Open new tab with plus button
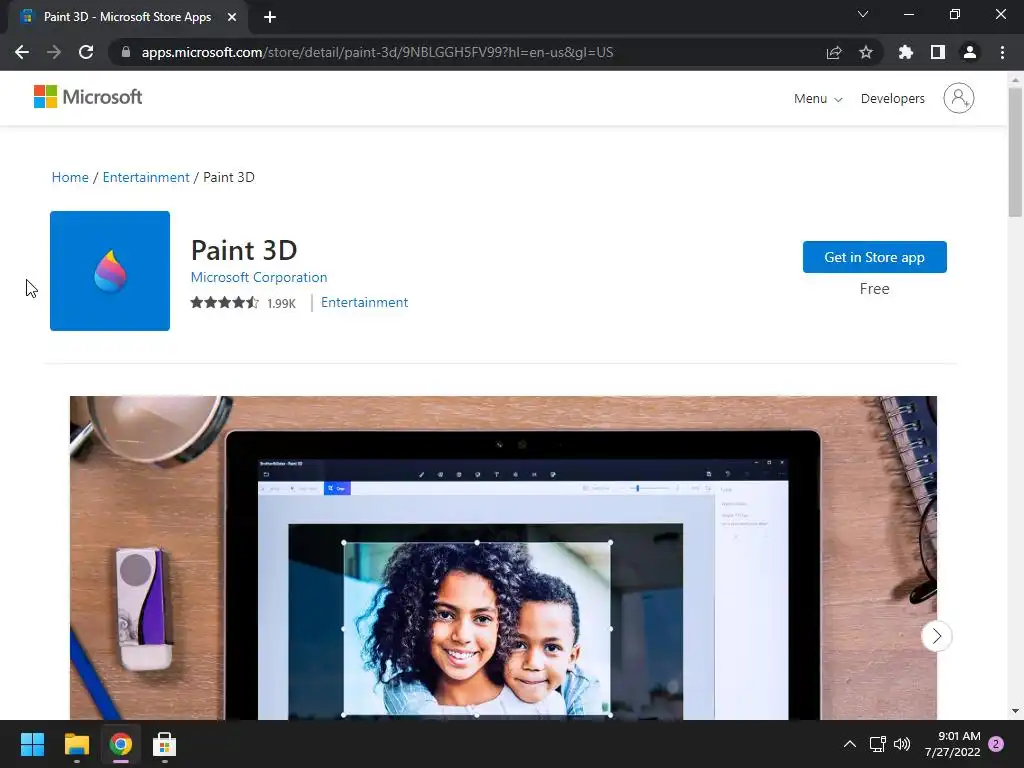Viewport: 1024px width, 768px height. [x=270, y=17]
